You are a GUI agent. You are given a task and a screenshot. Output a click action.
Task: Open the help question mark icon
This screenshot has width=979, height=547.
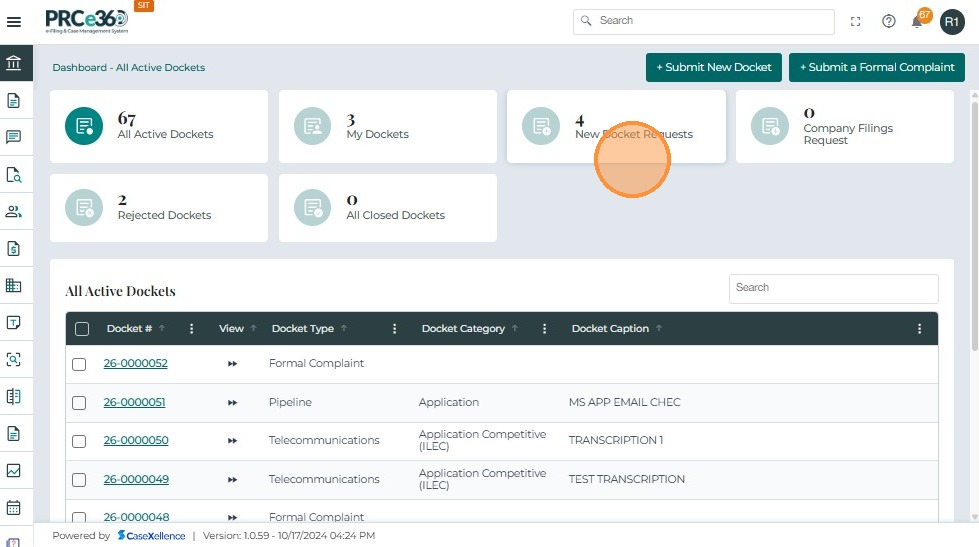[x=888, y=21]
